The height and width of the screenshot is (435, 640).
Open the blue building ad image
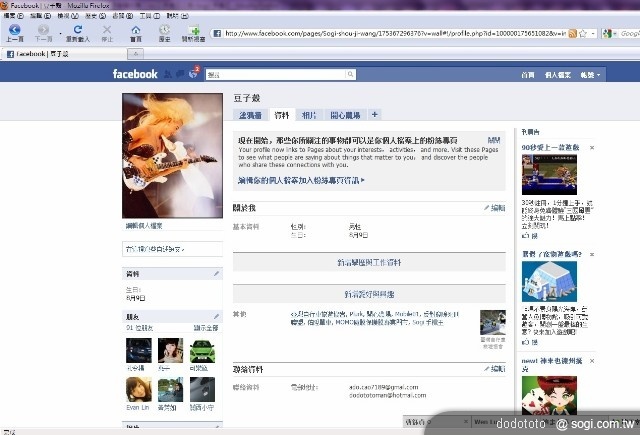click(549, 282)
